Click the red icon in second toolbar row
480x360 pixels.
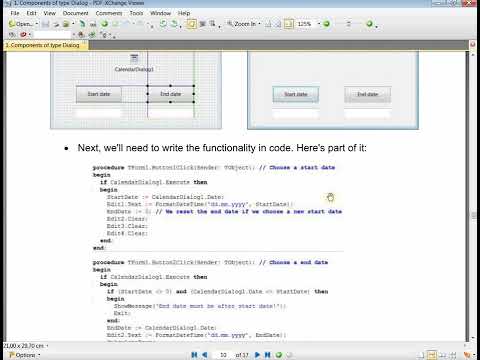coord(23,34)
